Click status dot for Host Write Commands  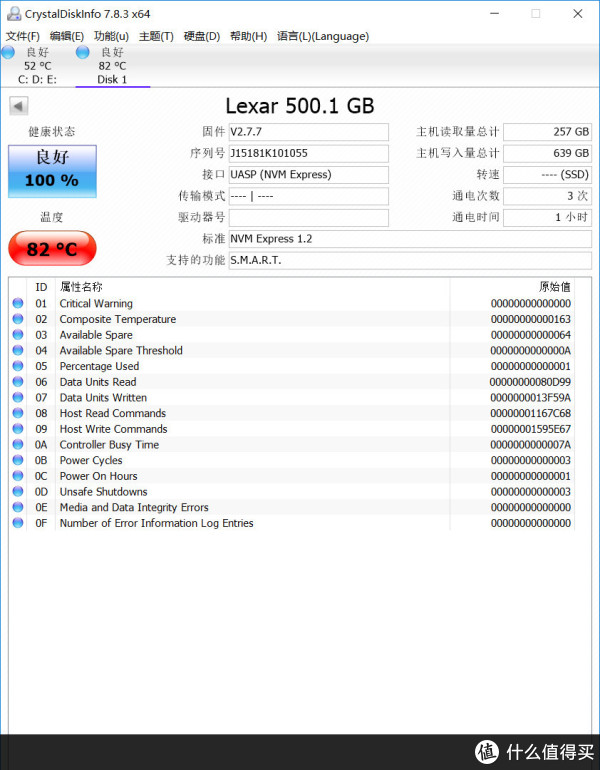click(18, 429)
